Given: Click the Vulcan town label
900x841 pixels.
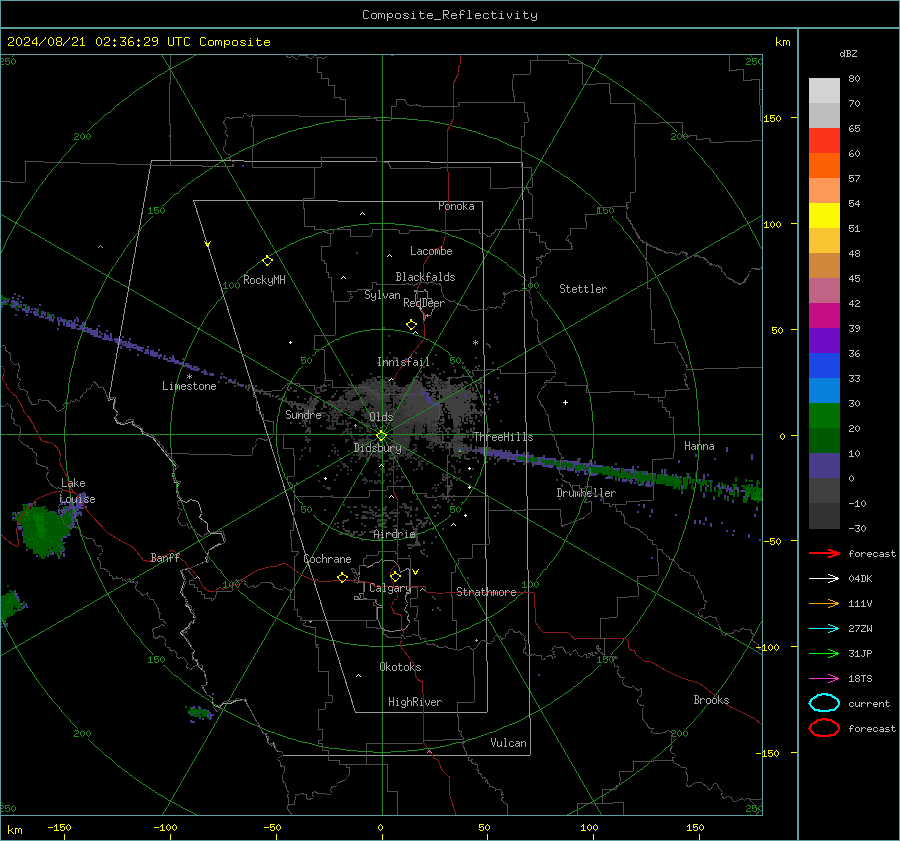Looking at the screenshot, I should [508, 743].
